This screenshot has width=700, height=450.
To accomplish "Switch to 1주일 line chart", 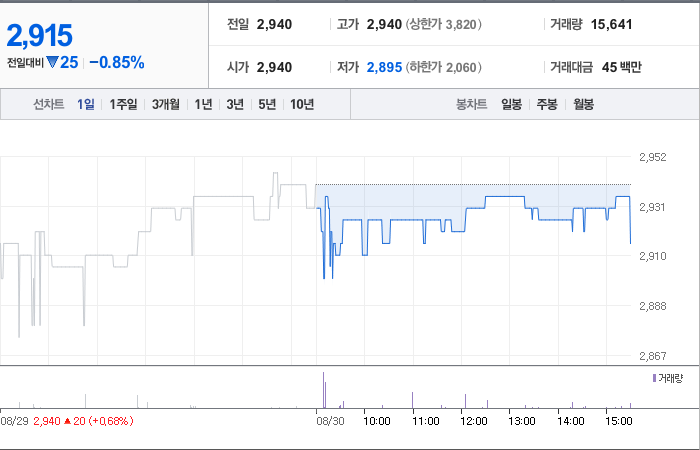I will pyautogui.click(x=123, y=104).
